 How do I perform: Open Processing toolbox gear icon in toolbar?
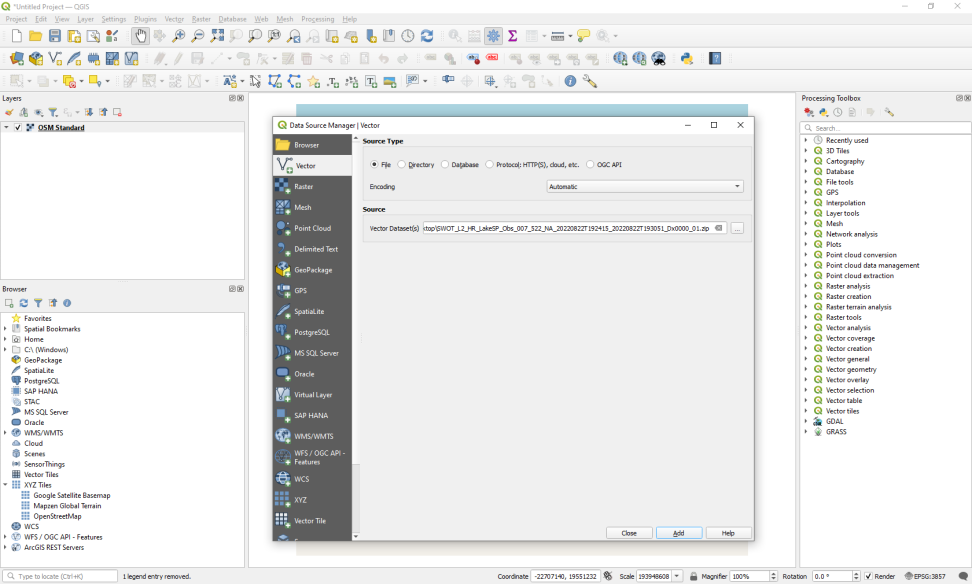point(493,36)
